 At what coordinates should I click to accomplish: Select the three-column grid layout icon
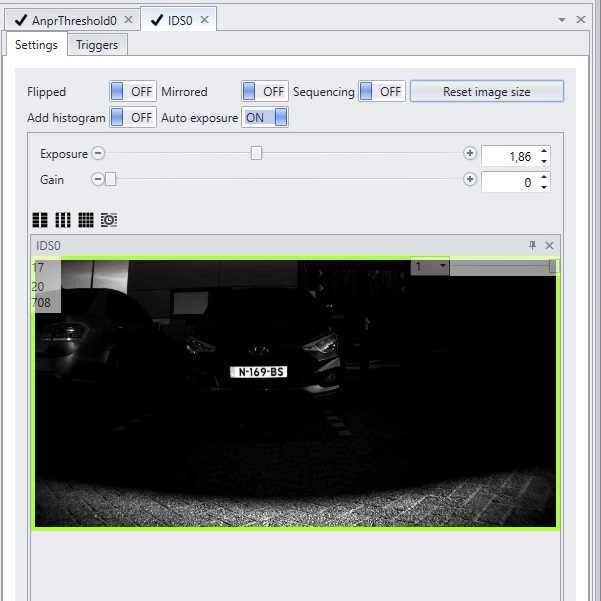coord(63,220)
